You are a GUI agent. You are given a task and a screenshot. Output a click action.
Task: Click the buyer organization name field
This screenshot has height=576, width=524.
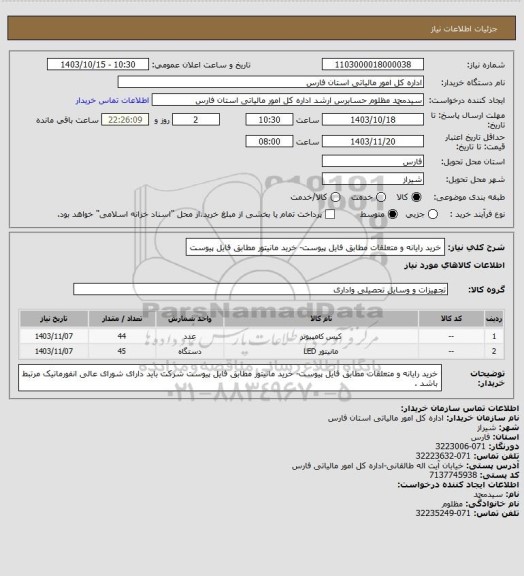click(x=270, y=82)
